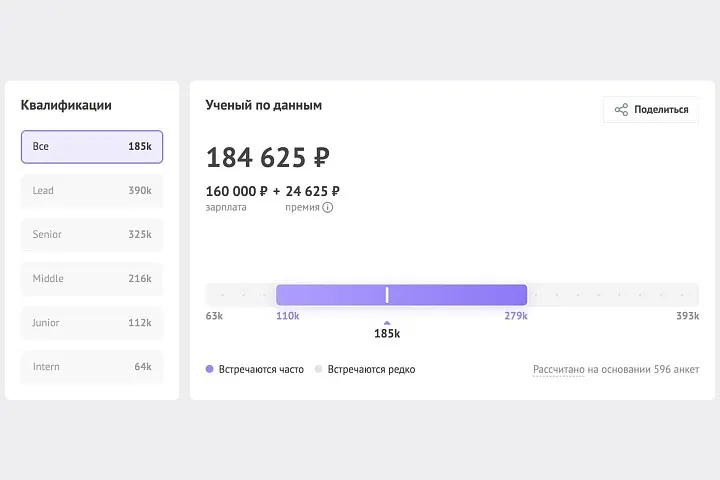Select the Lead qualification option
Image resolution: width=720 pixels, height=480 pixels.
(x=92, y=191)
